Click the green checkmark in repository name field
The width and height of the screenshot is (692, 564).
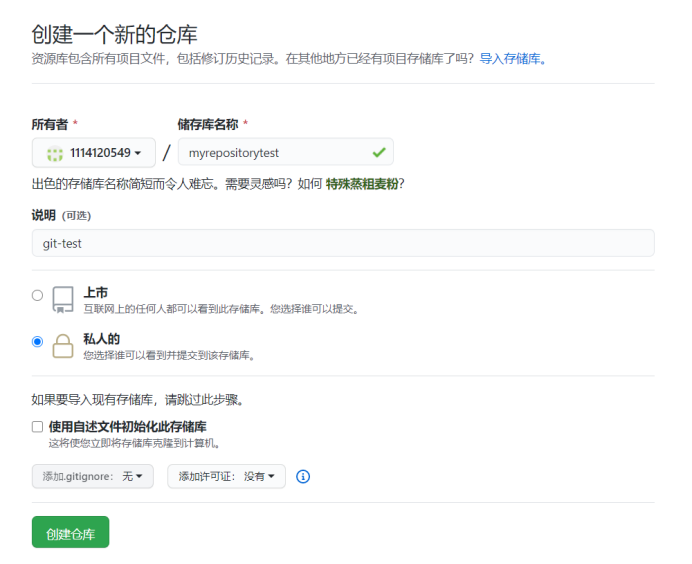pyautogui.click(x=379, y=153)
